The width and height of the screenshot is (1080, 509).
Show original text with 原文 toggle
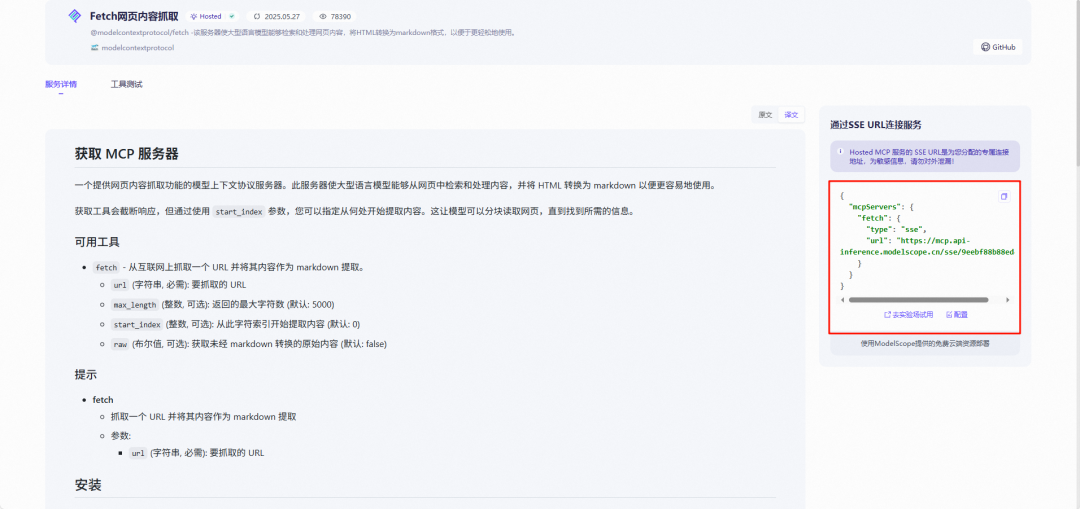pyautogui.click(x=765, y=115)
